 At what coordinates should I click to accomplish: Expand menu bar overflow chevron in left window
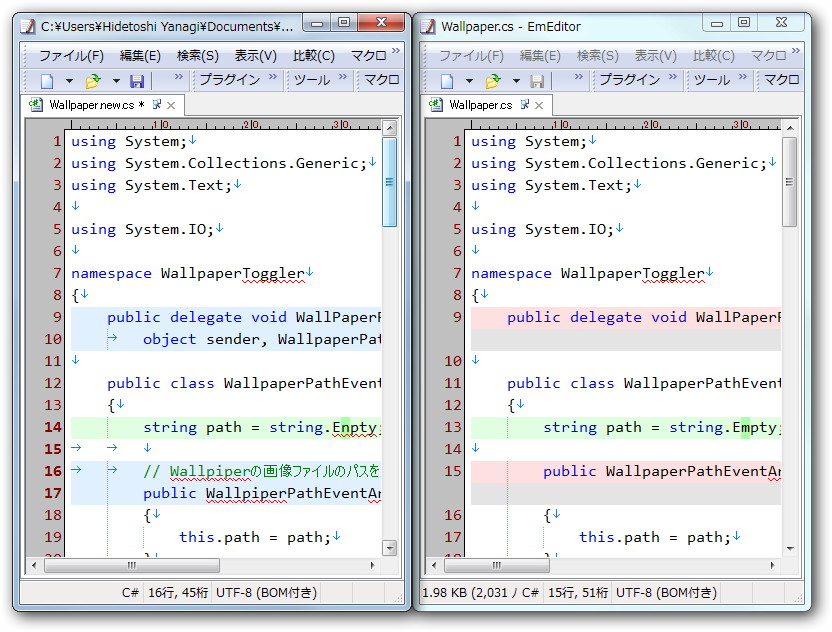(x=396, y=51)
